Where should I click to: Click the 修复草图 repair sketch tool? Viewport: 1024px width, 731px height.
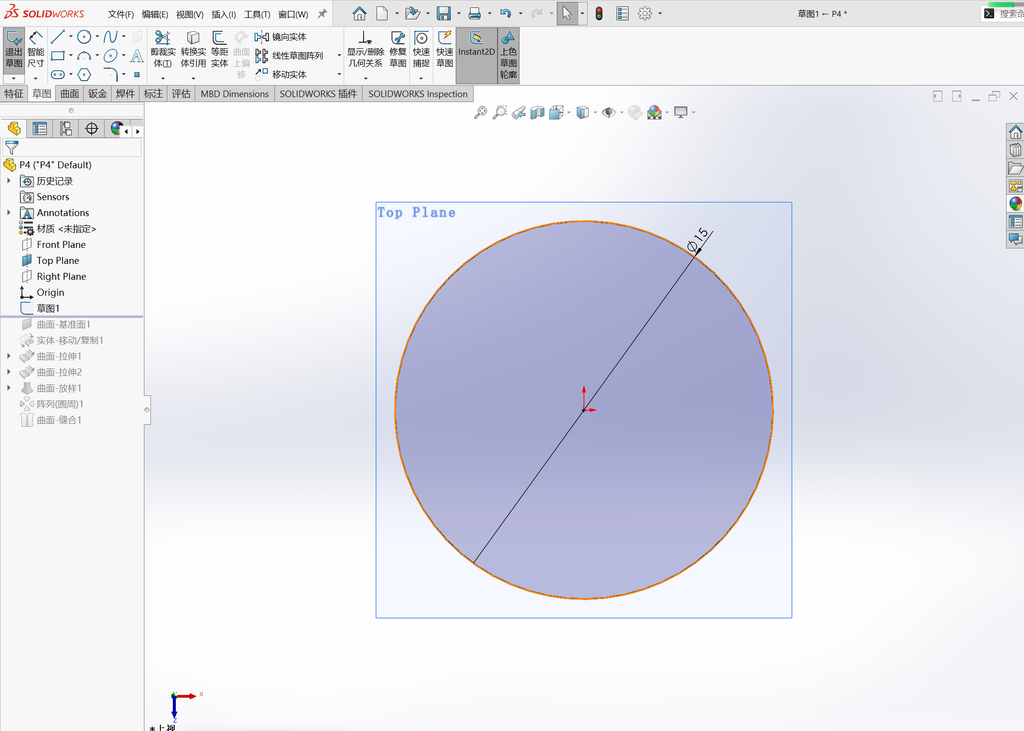[398, 50]
